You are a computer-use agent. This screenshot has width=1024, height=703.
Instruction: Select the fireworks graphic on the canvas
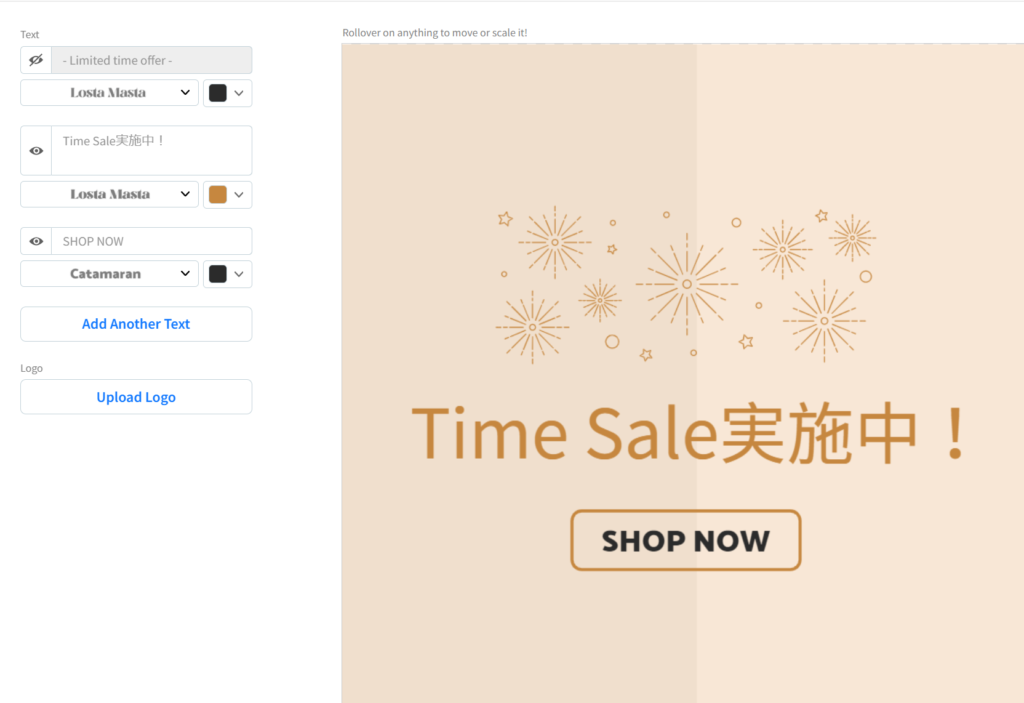[x=686, y=285]
